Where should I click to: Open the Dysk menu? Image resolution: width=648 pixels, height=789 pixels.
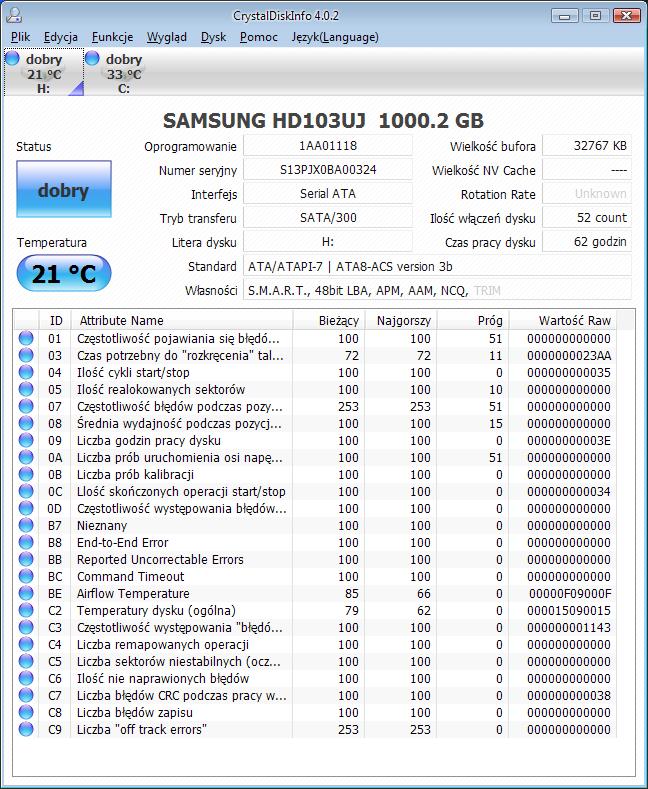(213, 37)
